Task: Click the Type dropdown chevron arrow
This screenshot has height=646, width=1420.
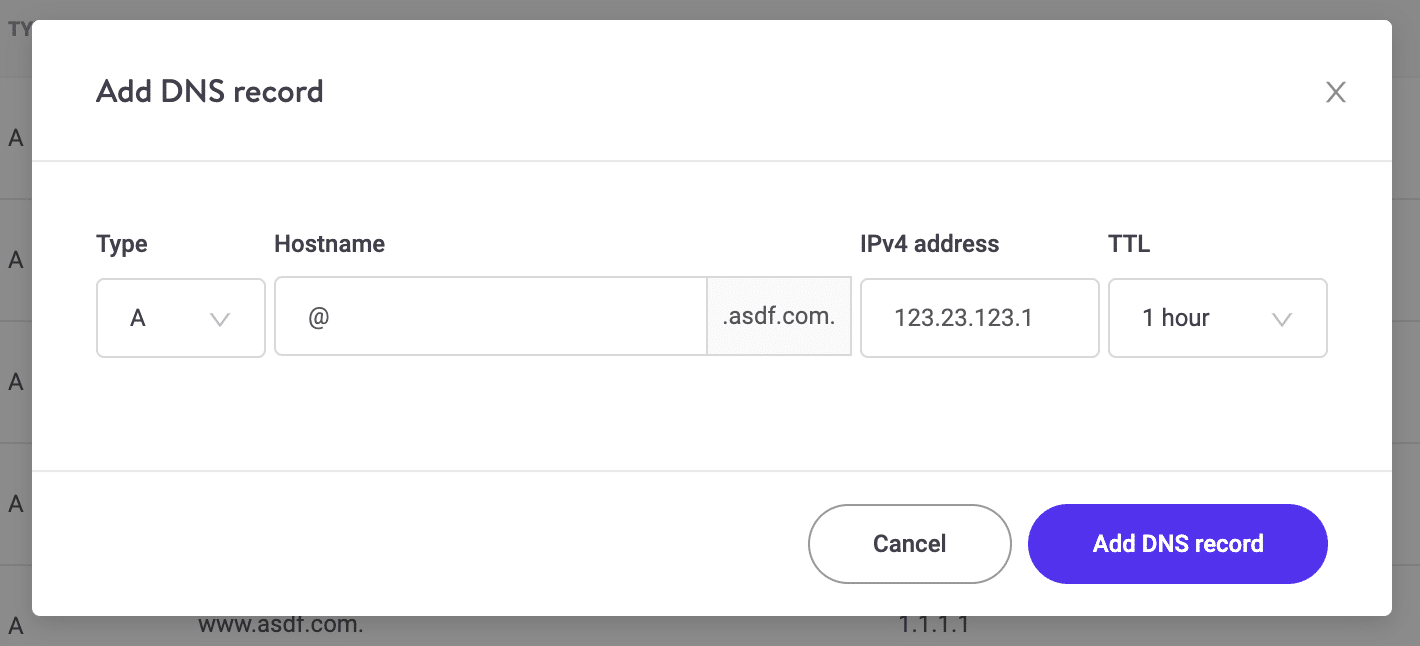Action: pyautogui.click(x=220, y=318)
